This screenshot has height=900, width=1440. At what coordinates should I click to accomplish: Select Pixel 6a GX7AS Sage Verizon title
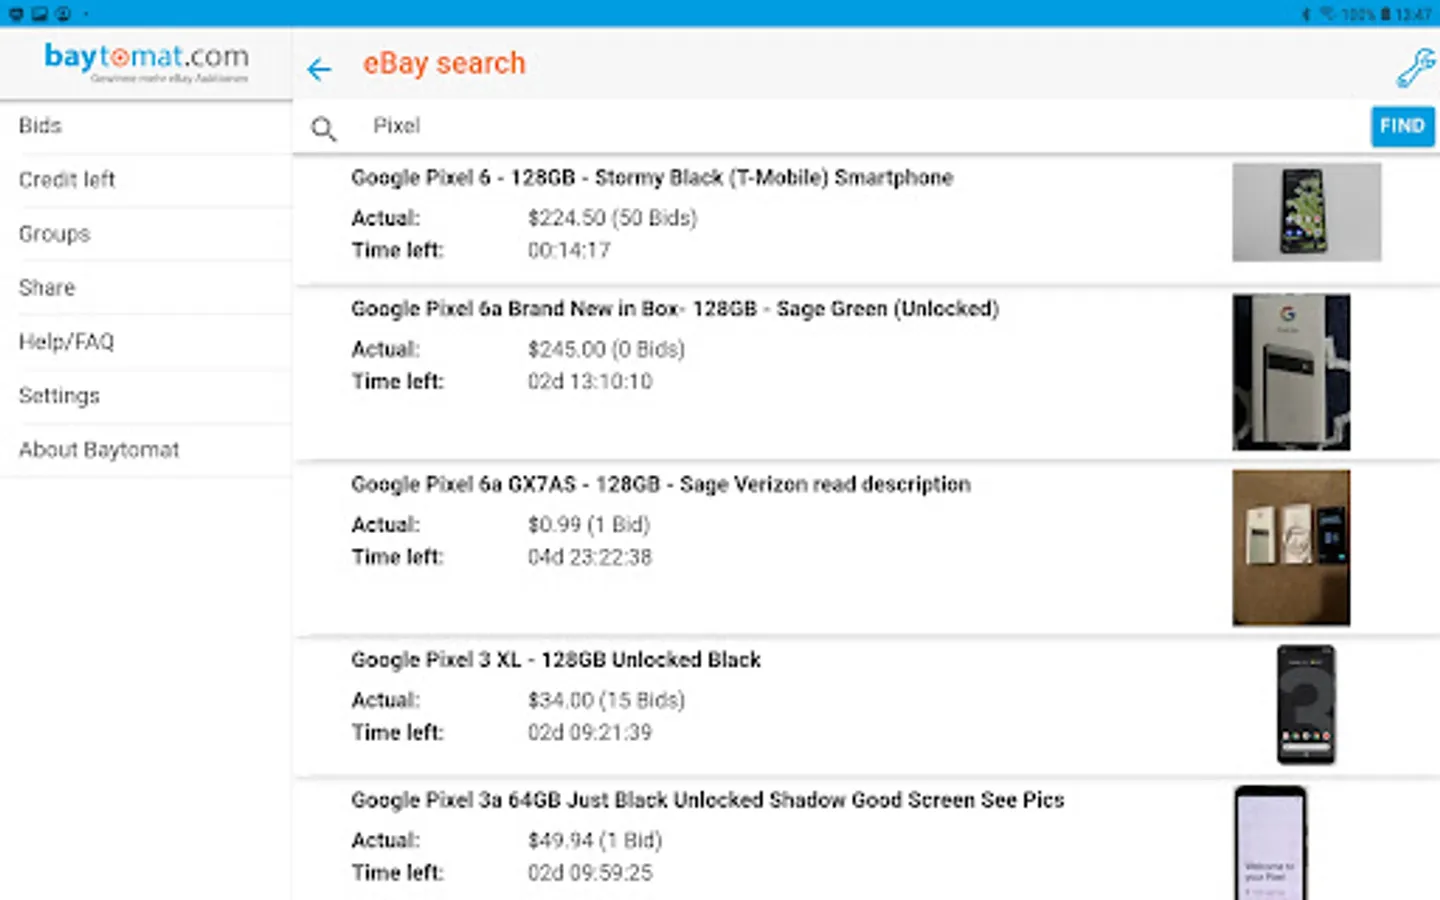click(661, 485)
